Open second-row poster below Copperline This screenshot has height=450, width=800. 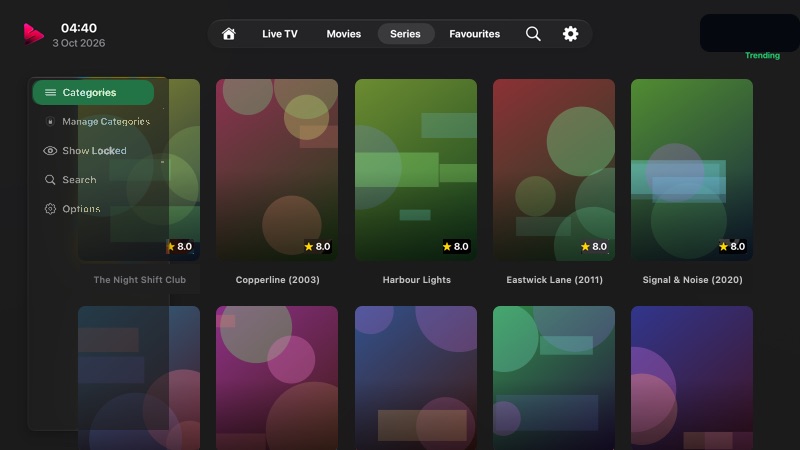tap(277, 378)
